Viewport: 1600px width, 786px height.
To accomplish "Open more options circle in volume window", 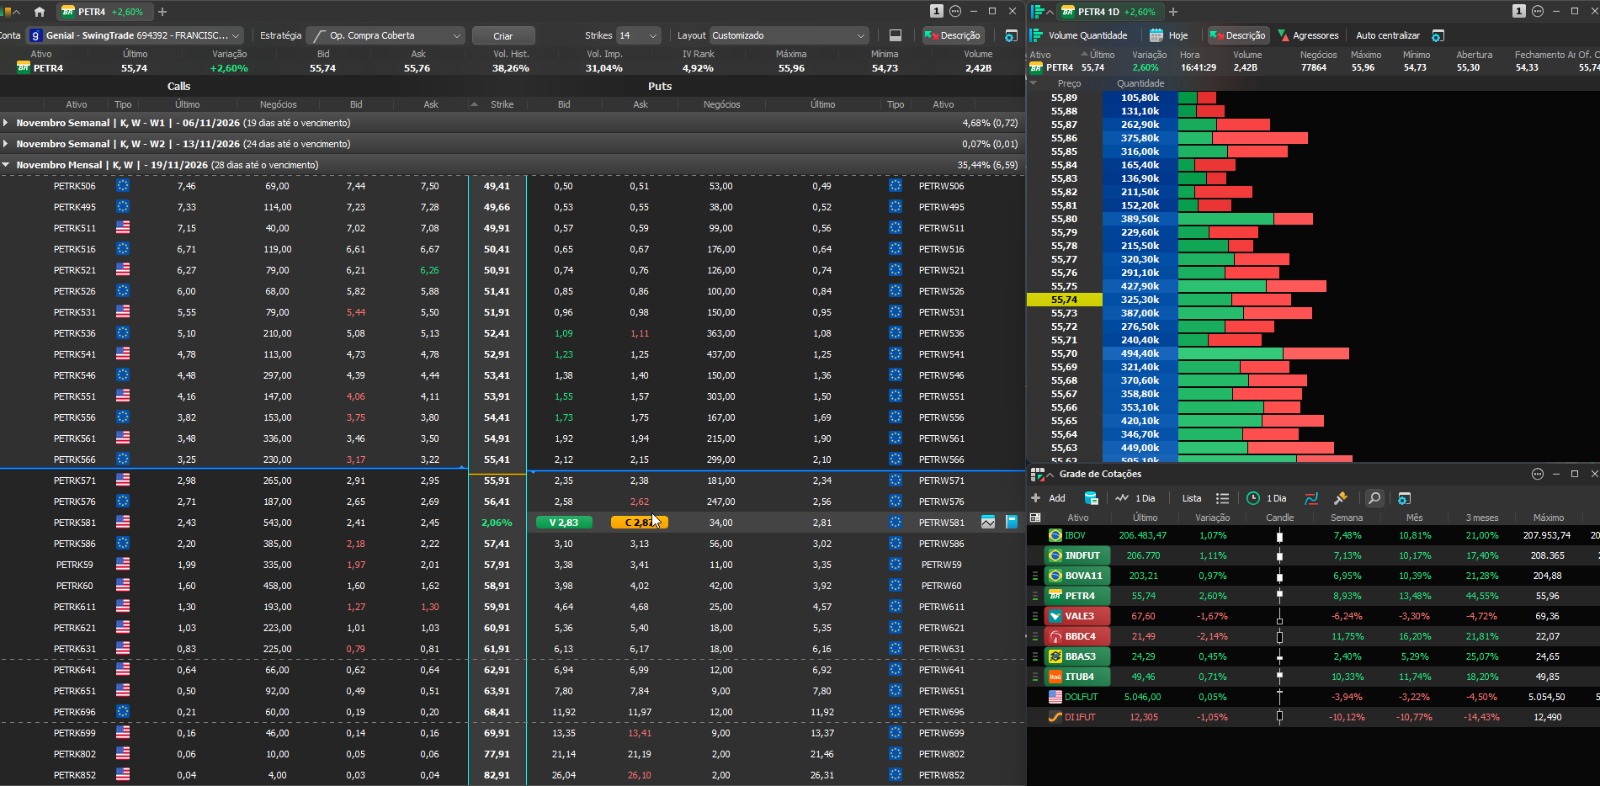I will (x=1537, y=11).
